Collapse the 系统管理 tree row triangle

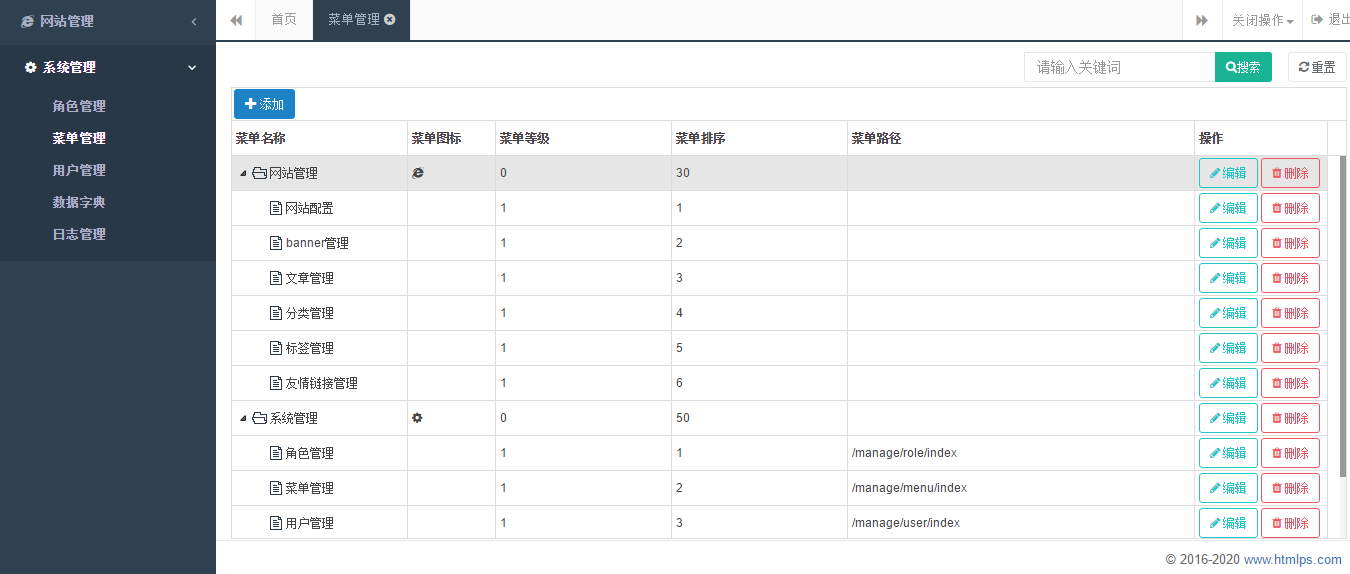pos(243,418)
